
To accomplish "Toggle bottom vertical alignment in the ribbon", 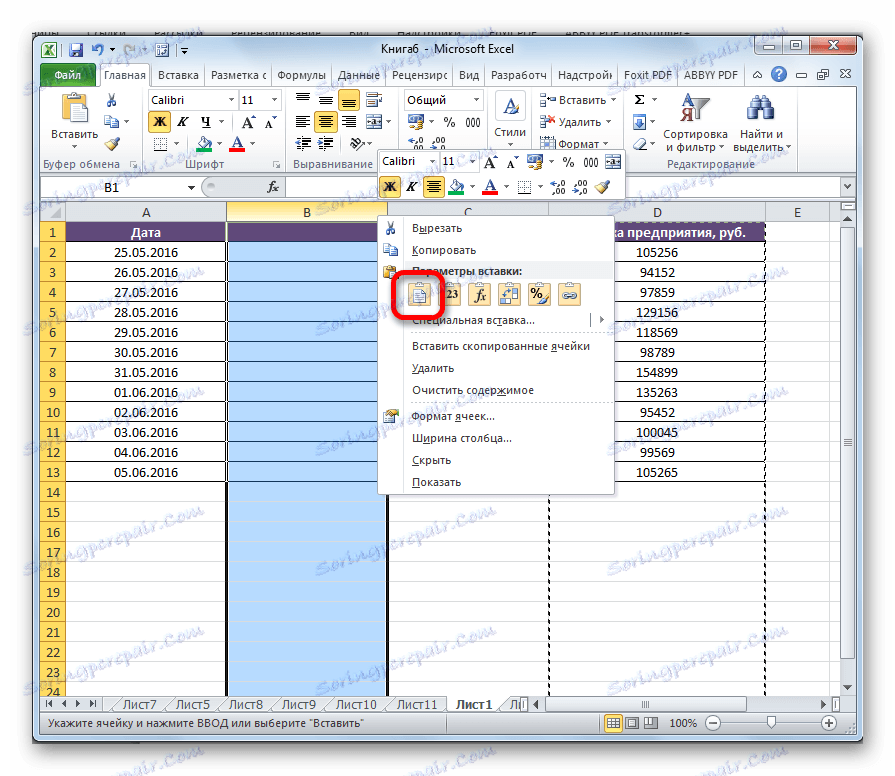I will [x=349, y=101].
